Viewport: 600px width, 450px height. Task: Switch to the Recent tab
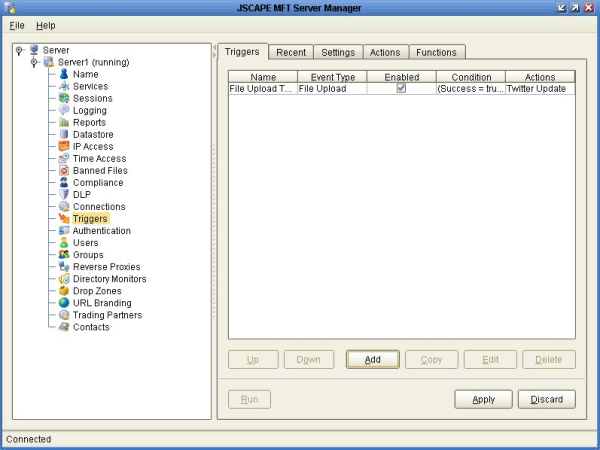pos(291,52)
